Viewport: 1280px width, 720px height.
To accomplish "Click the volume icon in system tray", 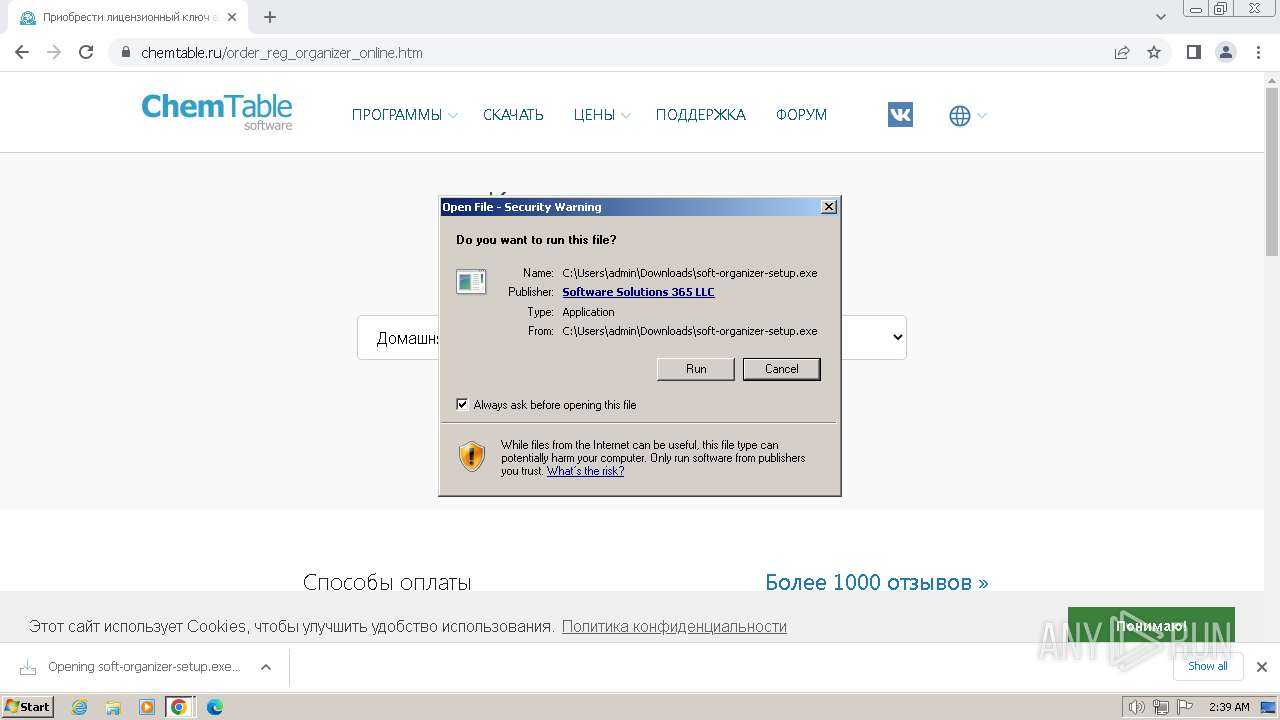I will coord(1137,707).
